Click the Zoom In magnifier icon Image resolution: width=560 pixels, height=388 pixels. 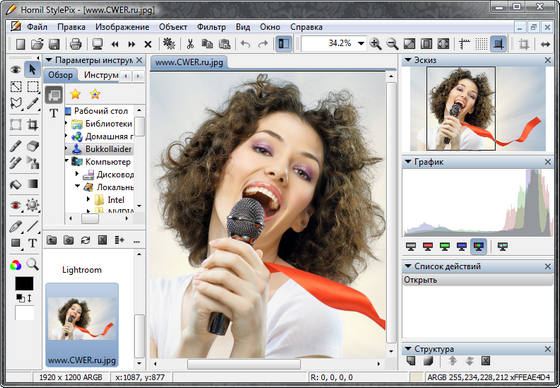(375, 44)
